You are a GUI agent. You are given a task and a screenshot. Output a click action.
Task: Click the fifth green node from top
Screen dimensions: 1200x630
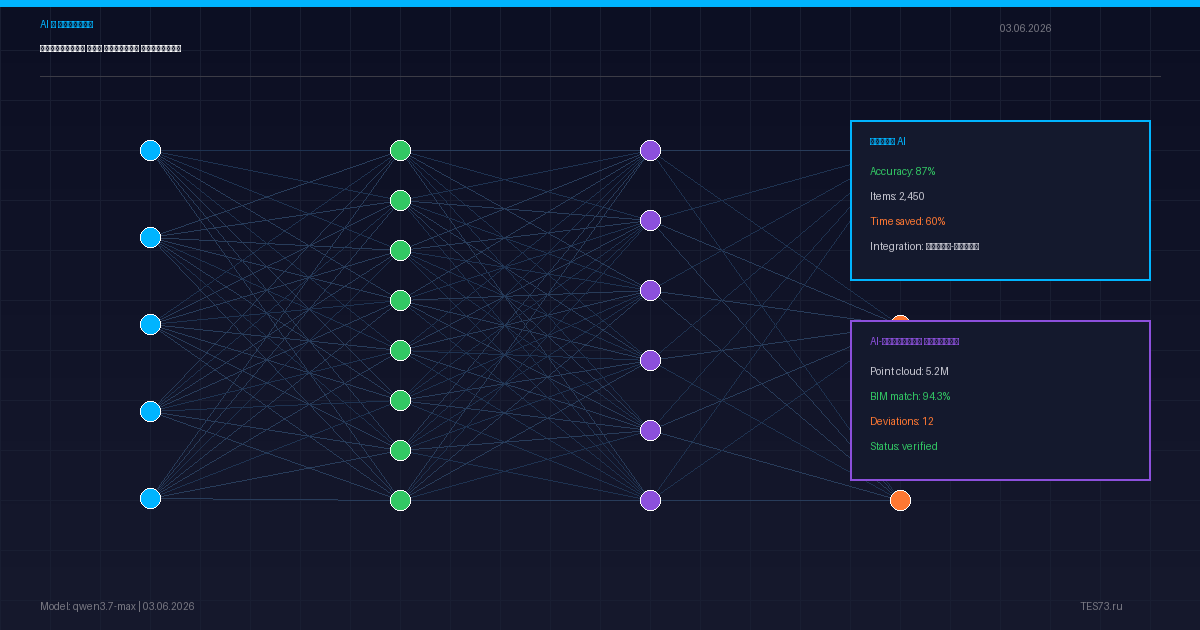point(400,350)
